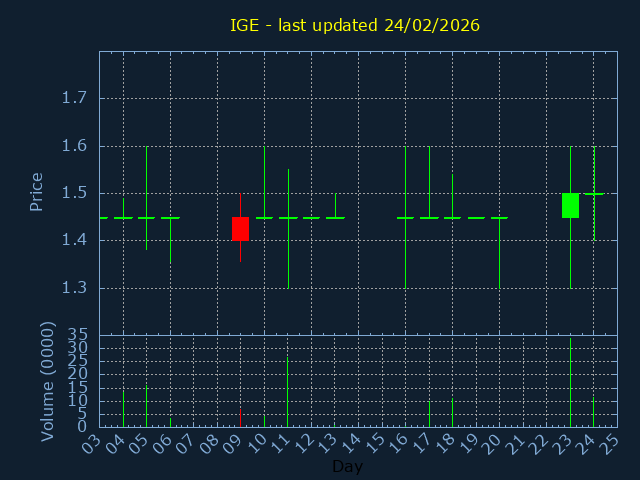
Task: Click the 35 volume tick label
Action: pyautogui.click(x=78, y=334)
